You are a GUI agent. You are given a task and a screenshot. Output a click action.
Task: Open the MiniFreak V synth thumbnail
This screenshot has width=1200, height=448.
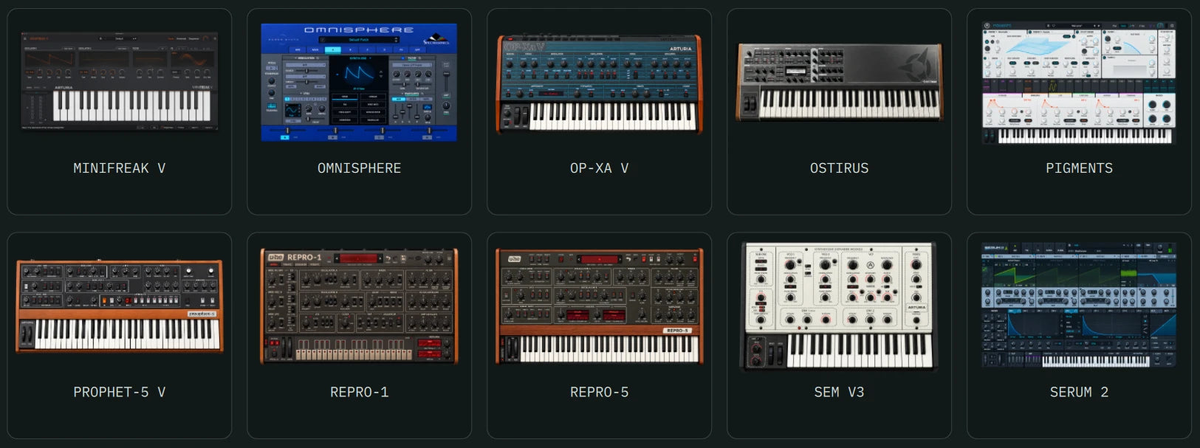pyautogui.click(x=120, y=82)
